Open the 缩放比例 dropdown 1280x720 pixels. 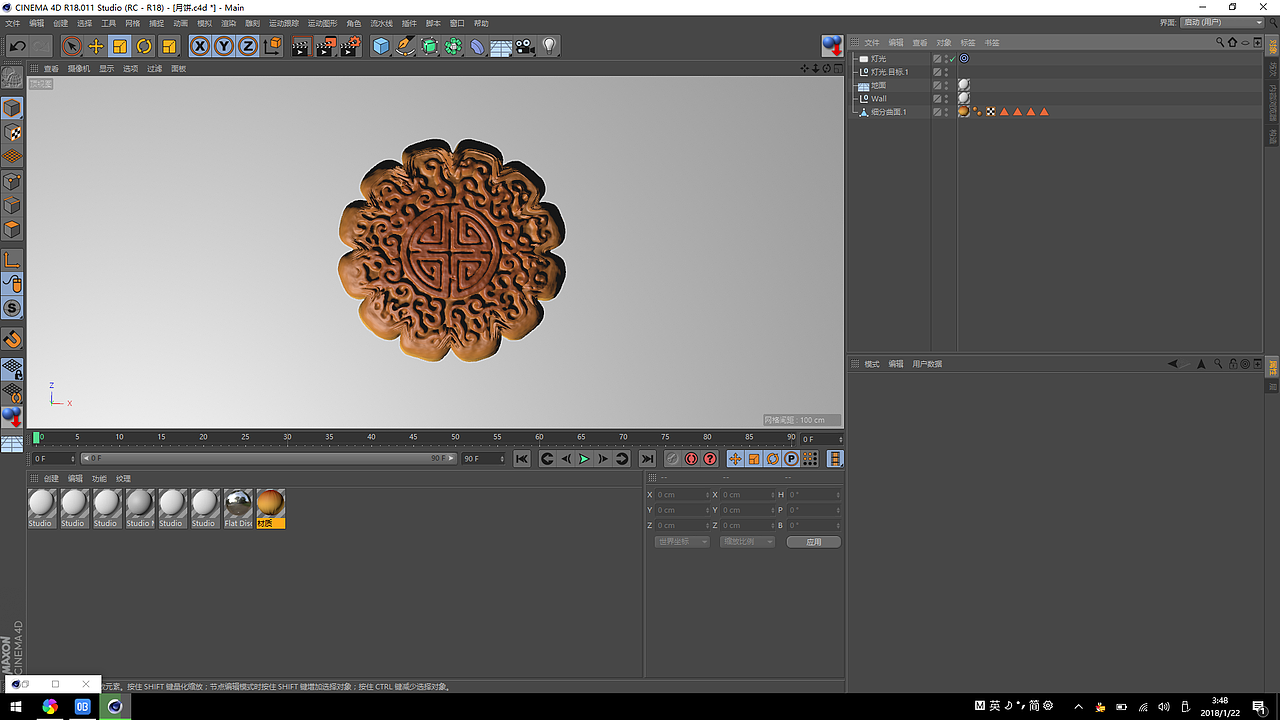[x=747, y=542]
